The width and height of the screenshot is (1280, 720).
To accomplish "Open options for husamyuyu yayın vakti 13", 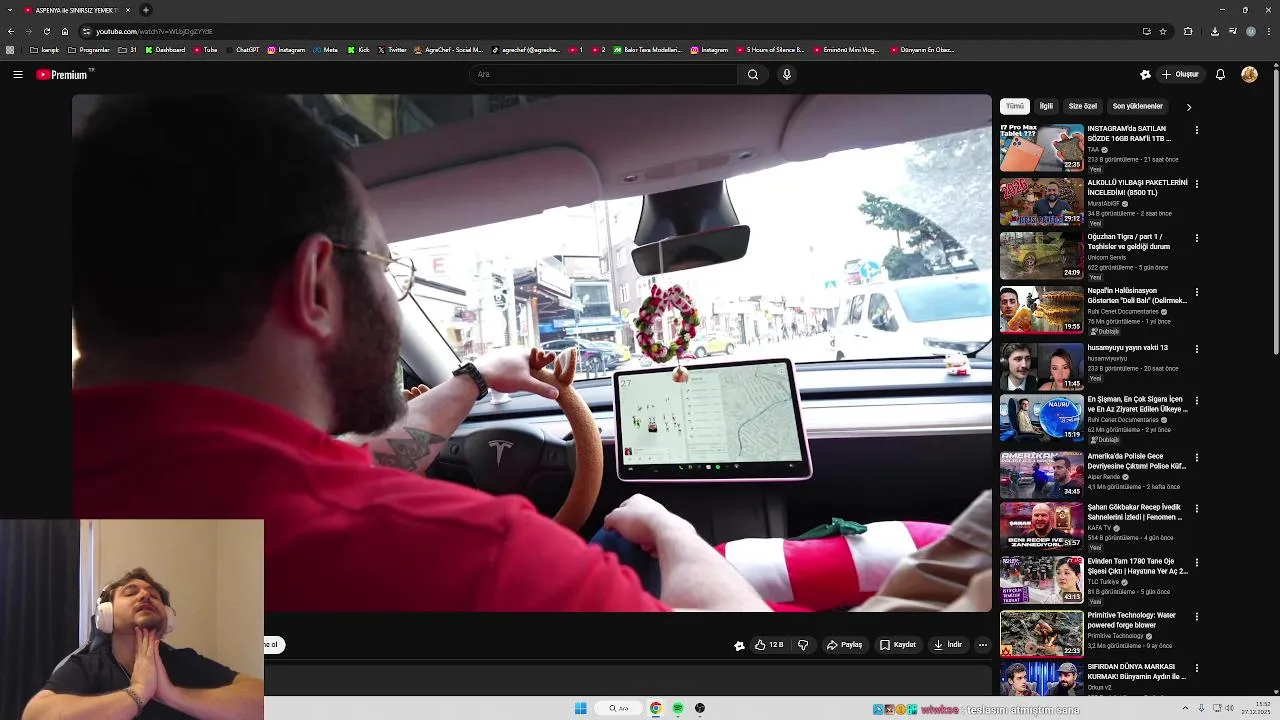I will pos(1196,349).
